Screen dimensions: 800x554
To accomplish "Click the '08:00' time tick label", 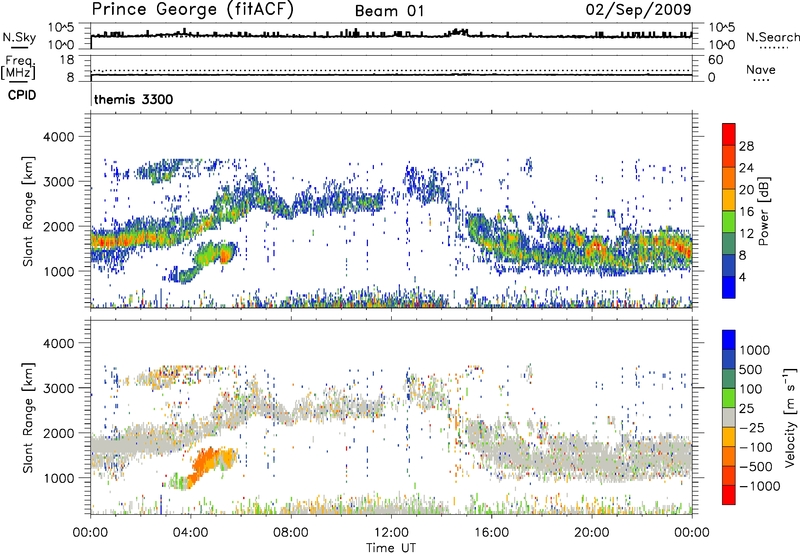I will pyautogui.click(x=291, y=533).
